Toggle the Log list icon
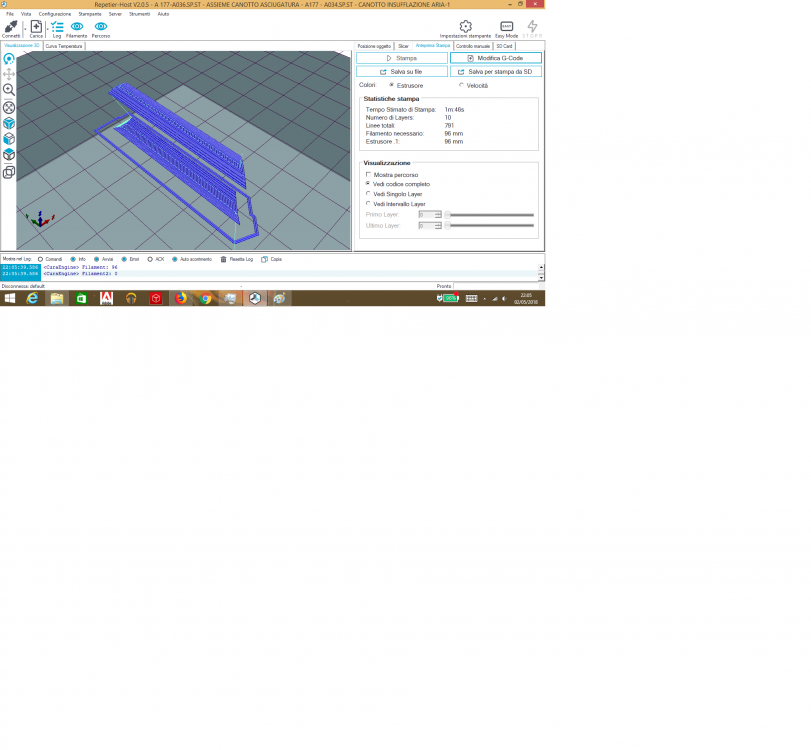This screenshot has width=811, height=750. coord(57,26)
